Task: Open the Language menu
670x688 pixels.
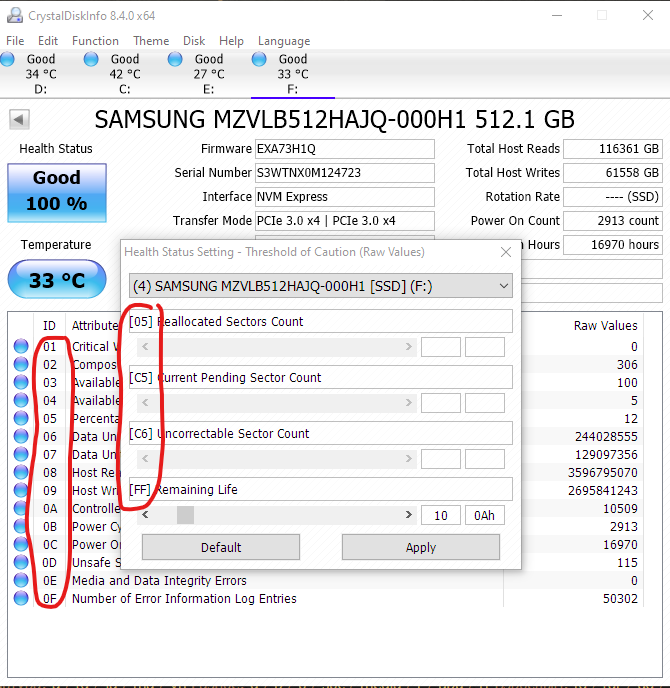Action: coord(284,41)
